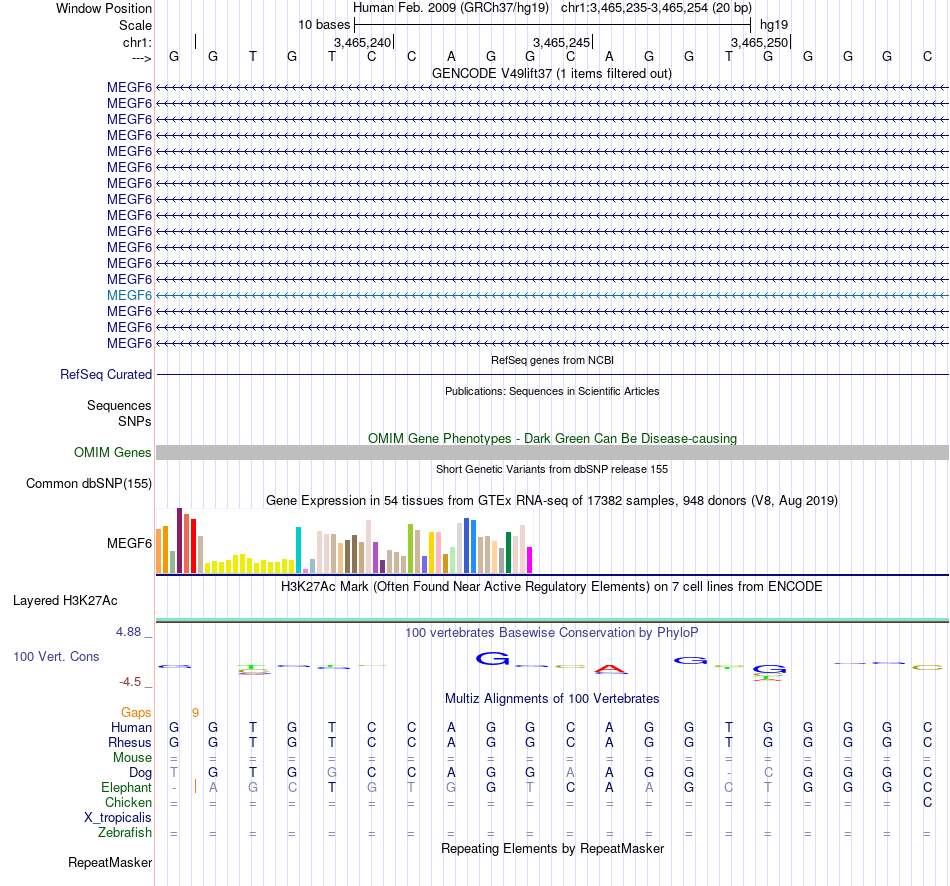Image resolution: width=950 pixels, height=886 pixels.
Task: Select the Scale label in the ruler
Action: tap(135, 25)
